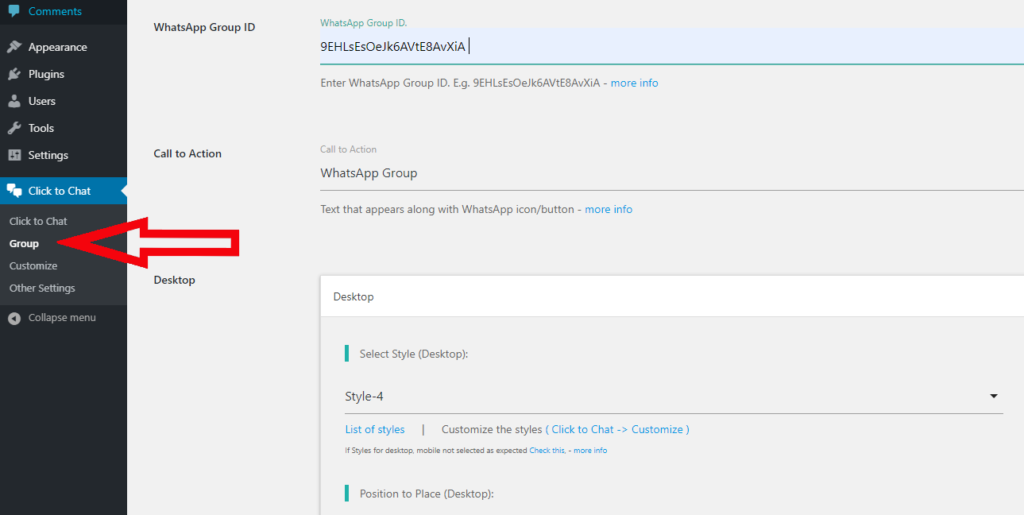Follow the Click to Chat -> Customize link
Image resolution: width=1024 pixels, height=515 pixels.
coord(617,429)
